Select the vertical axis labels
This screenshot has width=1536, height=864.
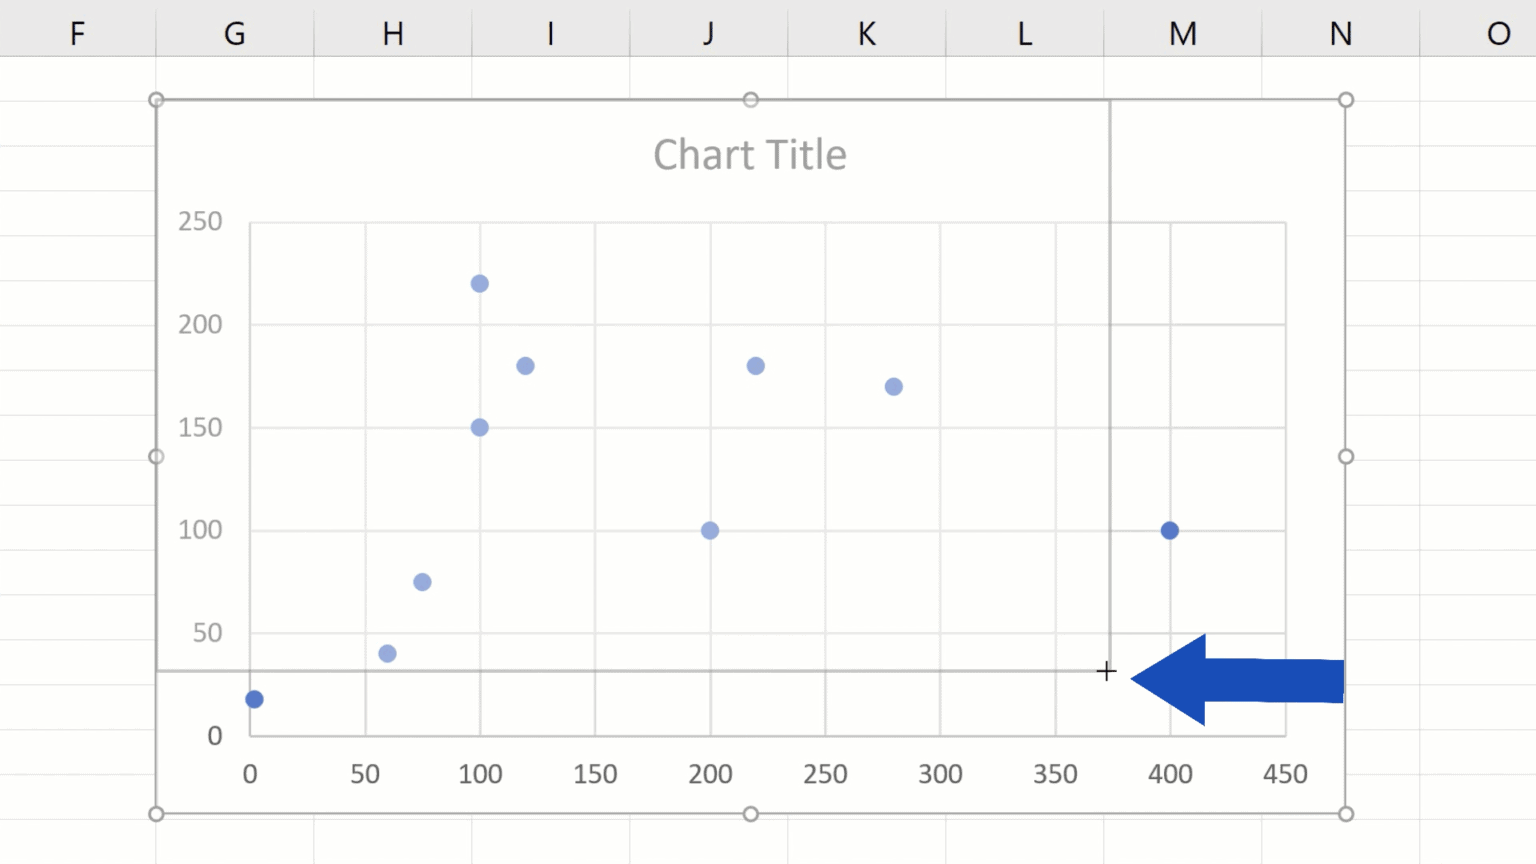[x=199, y=478]
